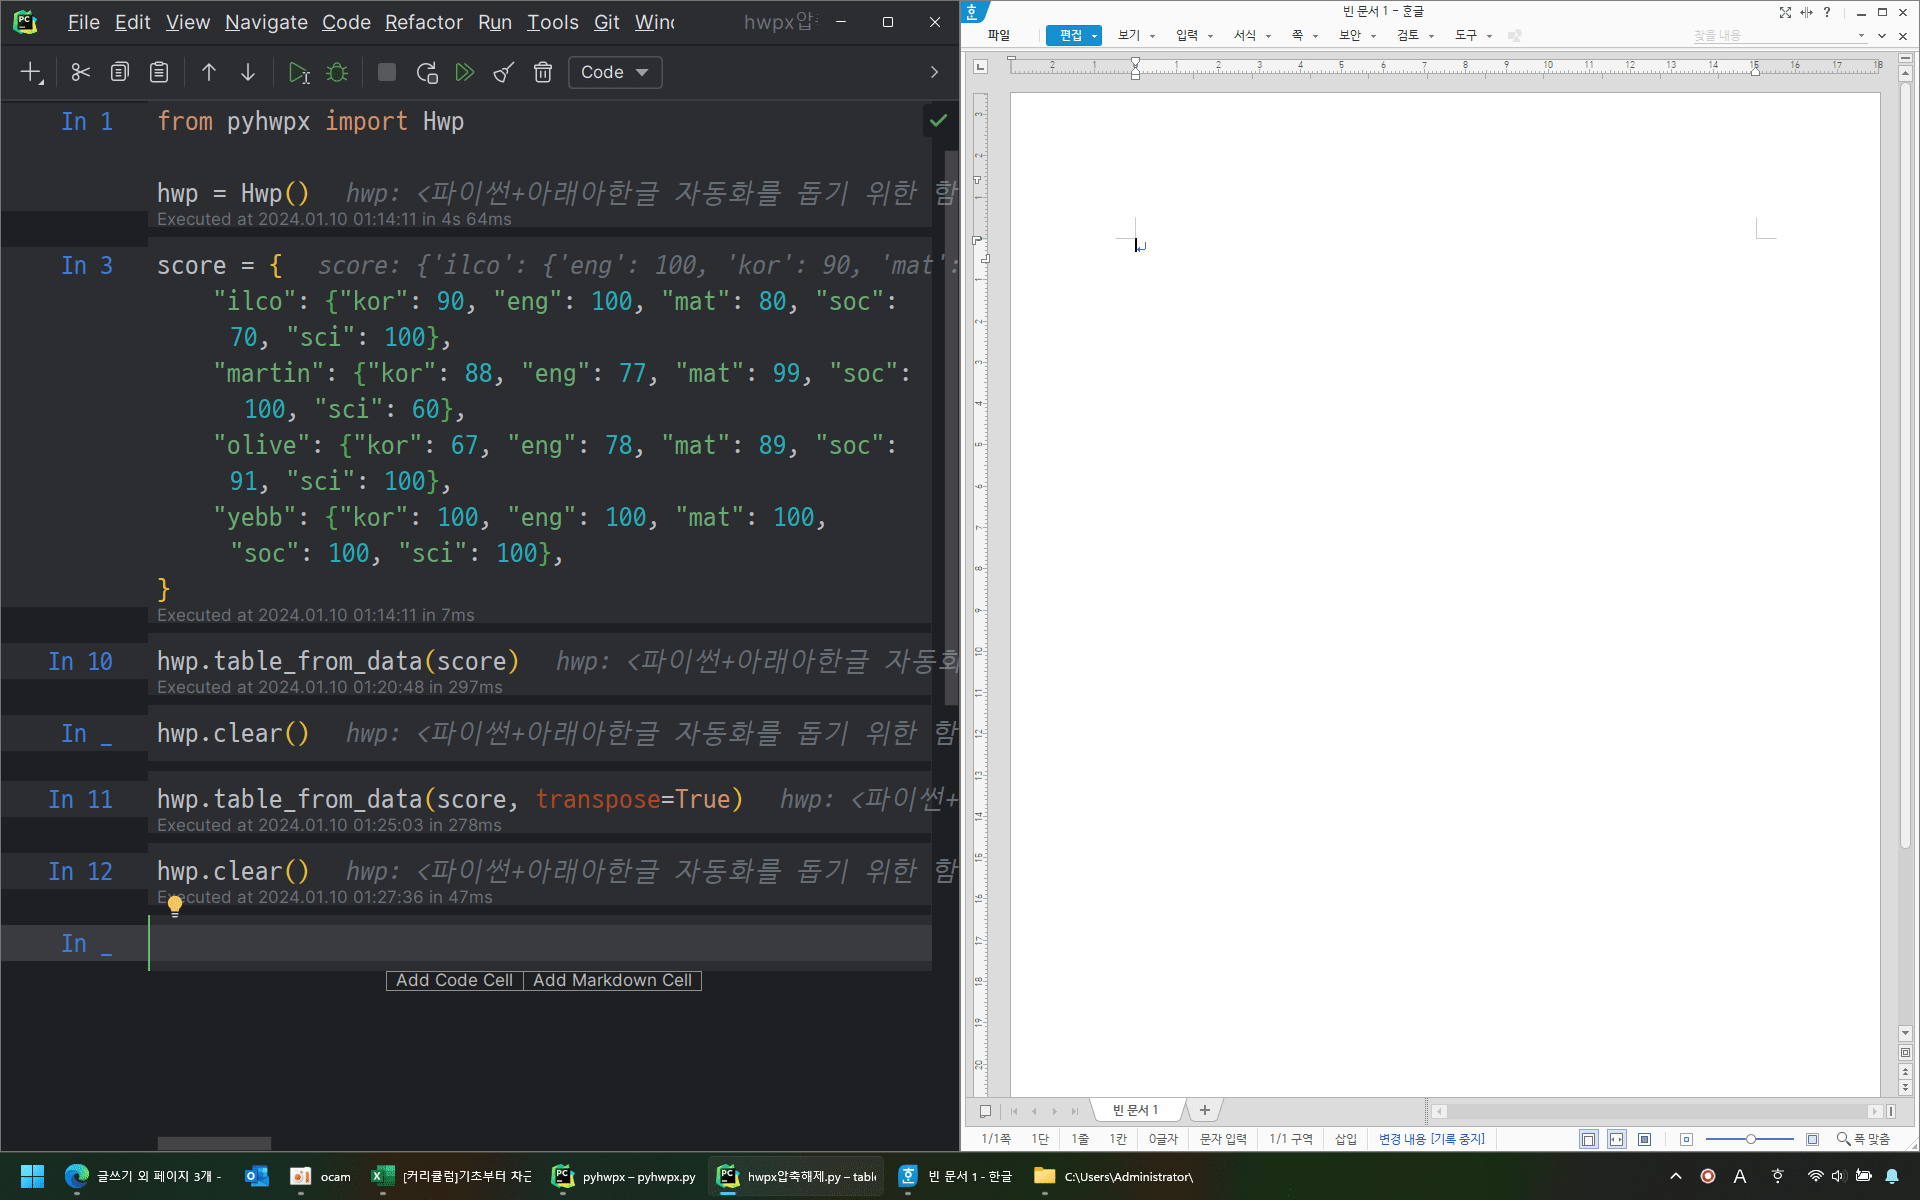Open the Refactor menu
The height and width of the screenshot is (1200, 1920).
coord(423,22)
